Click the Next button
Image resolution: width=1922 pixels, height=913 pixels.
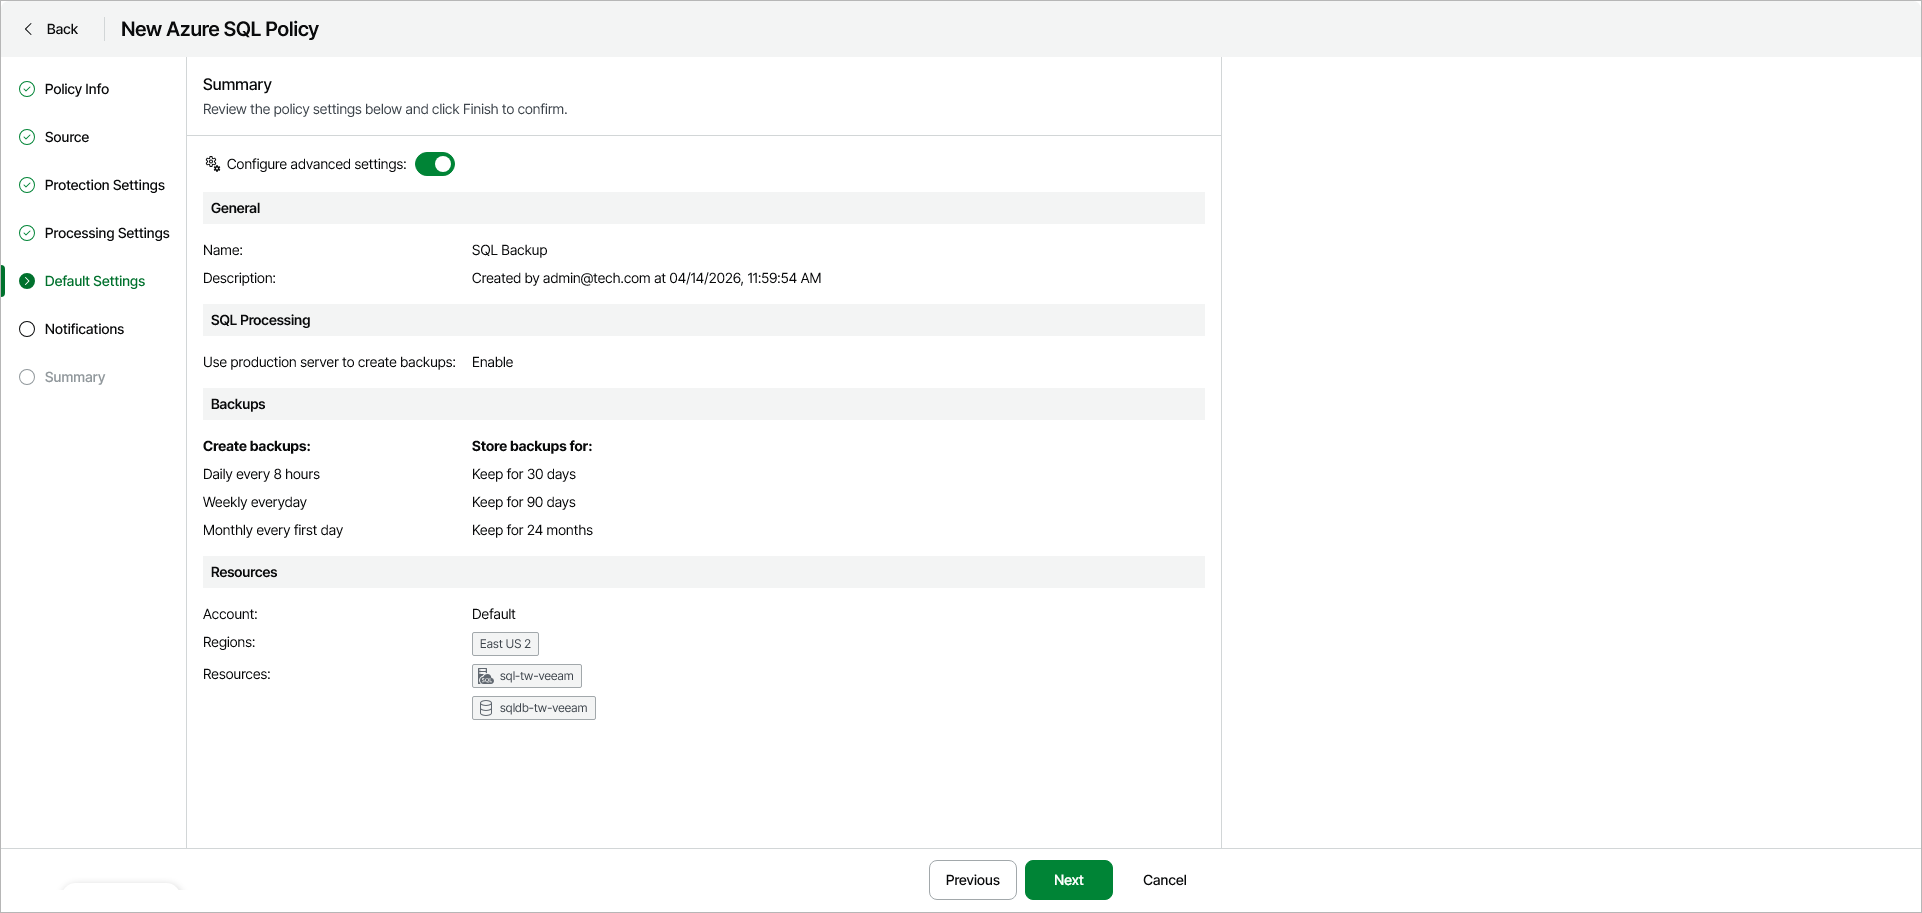1068,880
